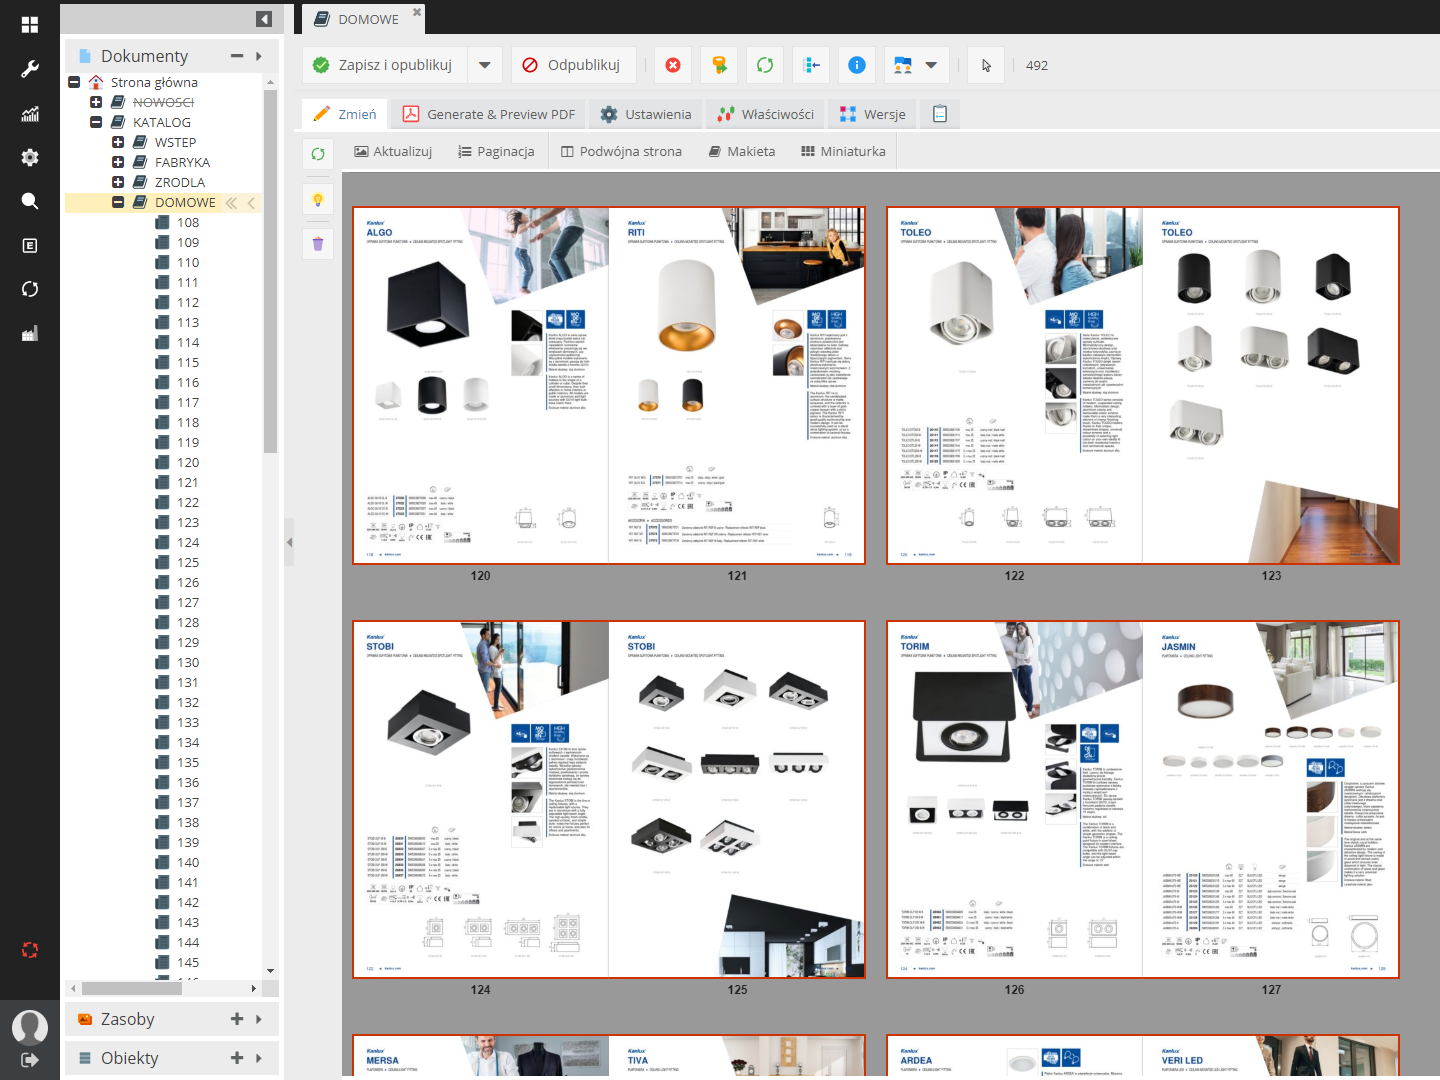This screenshot has height=1080, width=1440.
Task: Select page 120 in document tree
Action: tap(188, 462)
